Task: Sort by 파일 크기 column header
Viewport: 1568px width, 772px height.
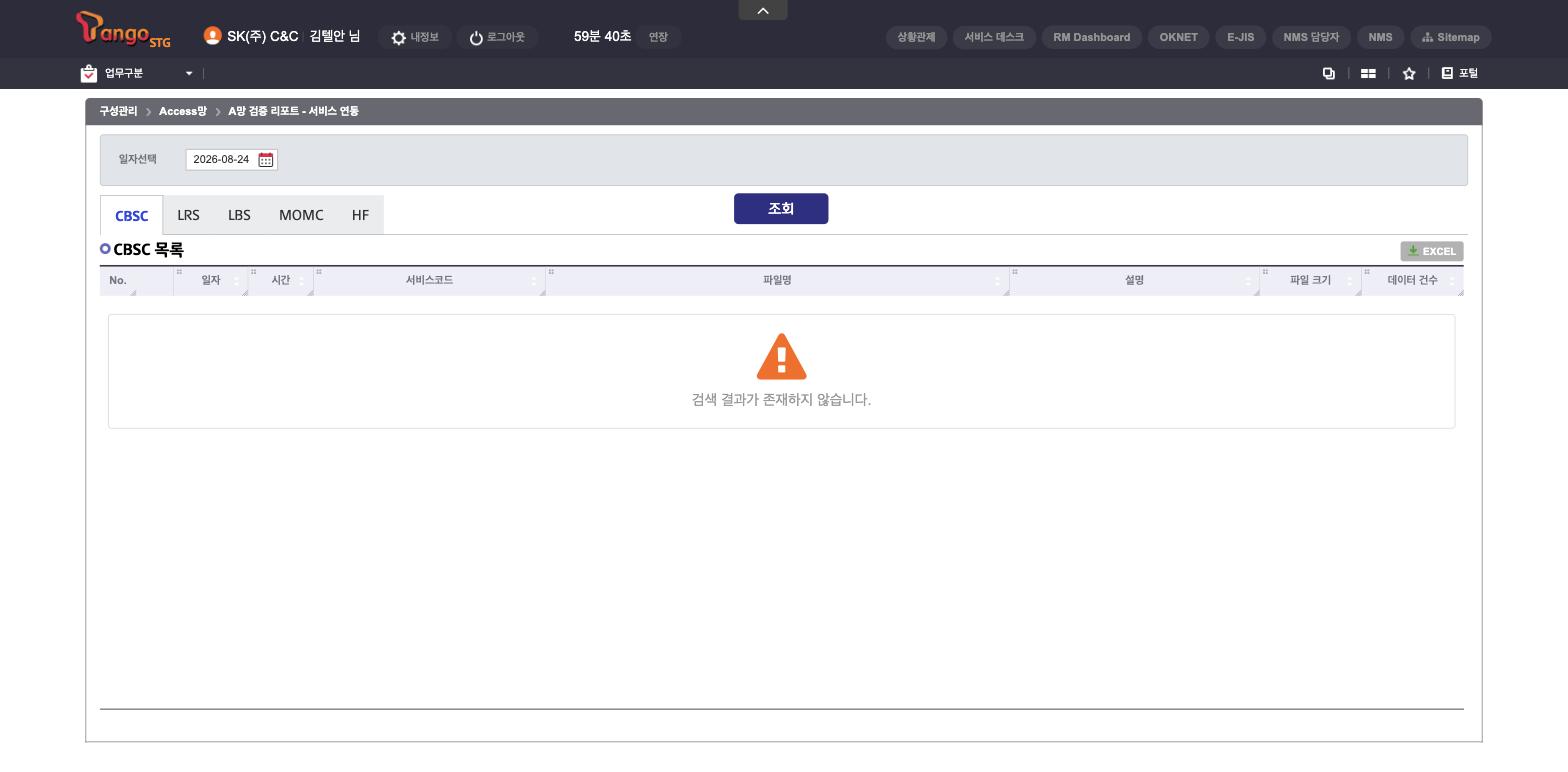Action: pyautogui.click(x=1310, y=281)
